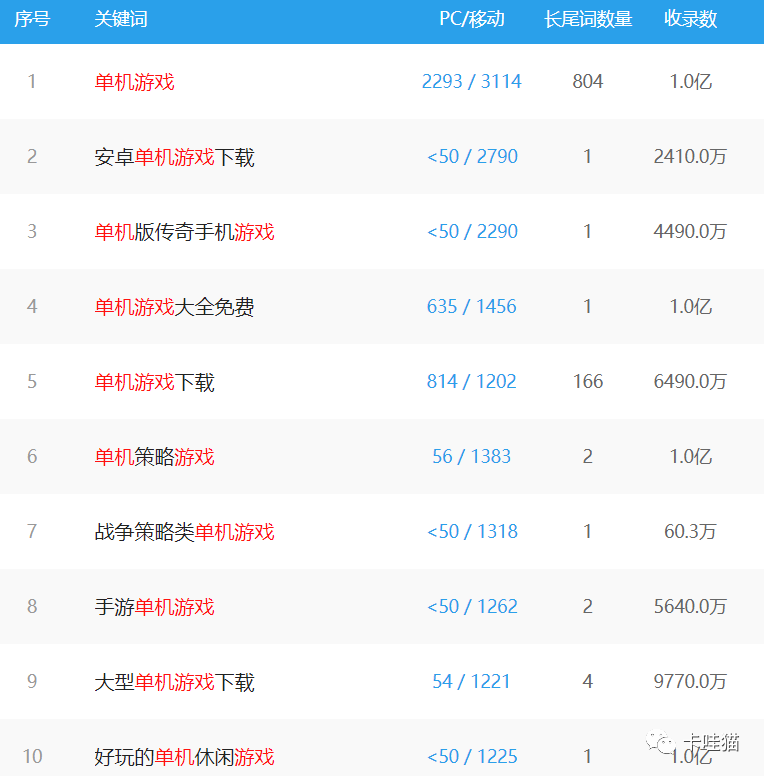Open keyword 手游单机游戏
The height and width of the screenshot is (776, 764).
154,607
